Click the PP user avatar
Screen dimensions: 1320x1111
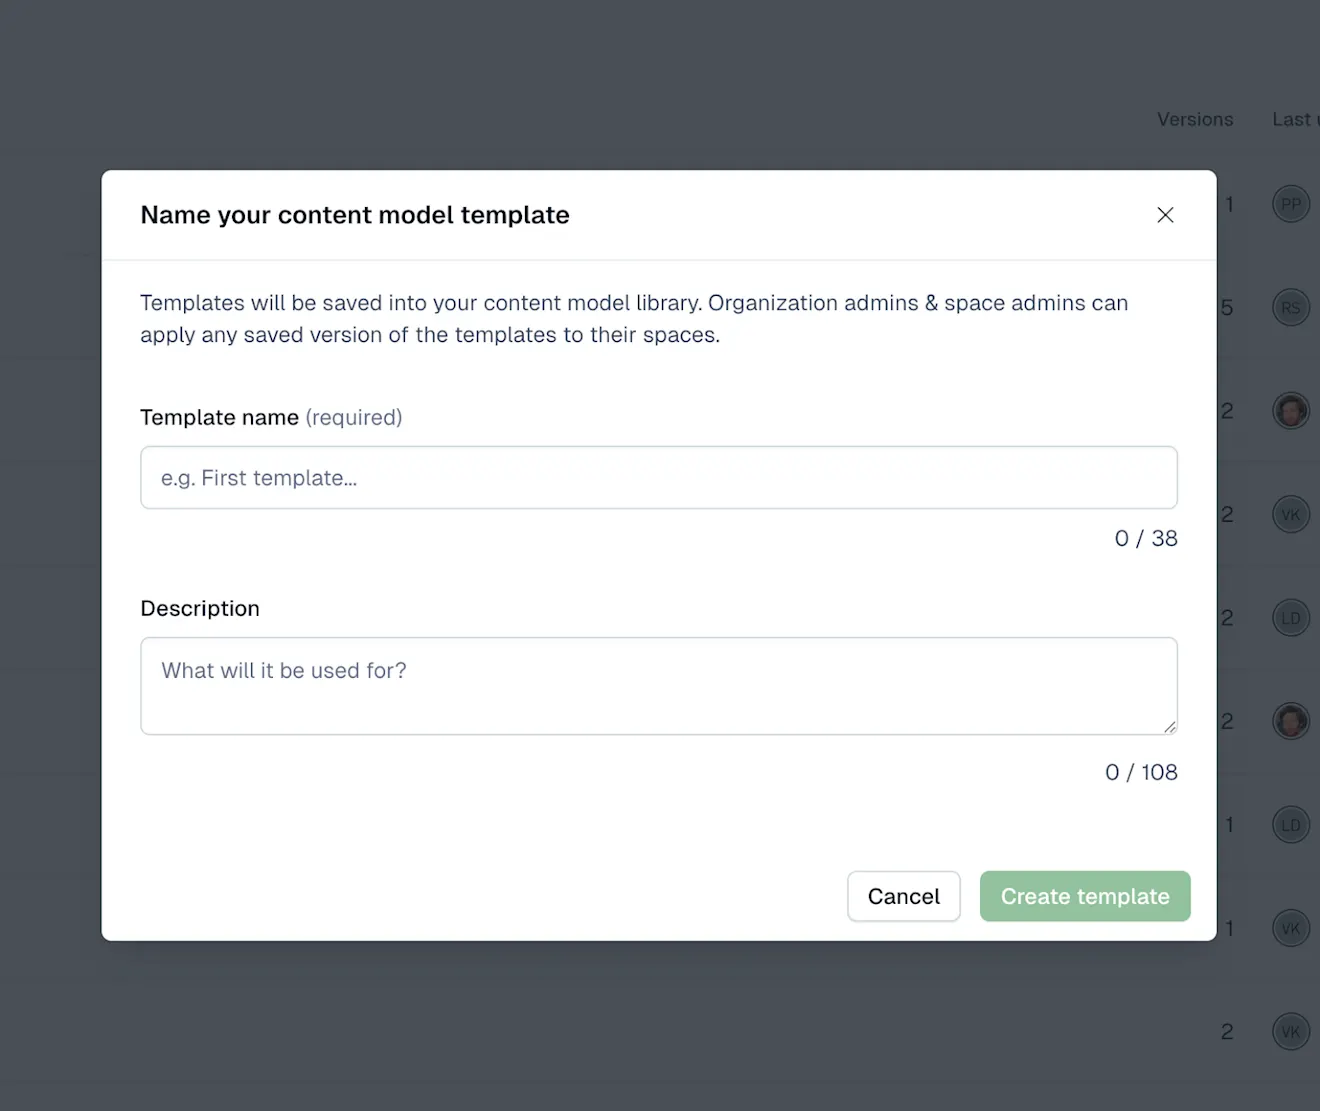[x=1291, y=203]
